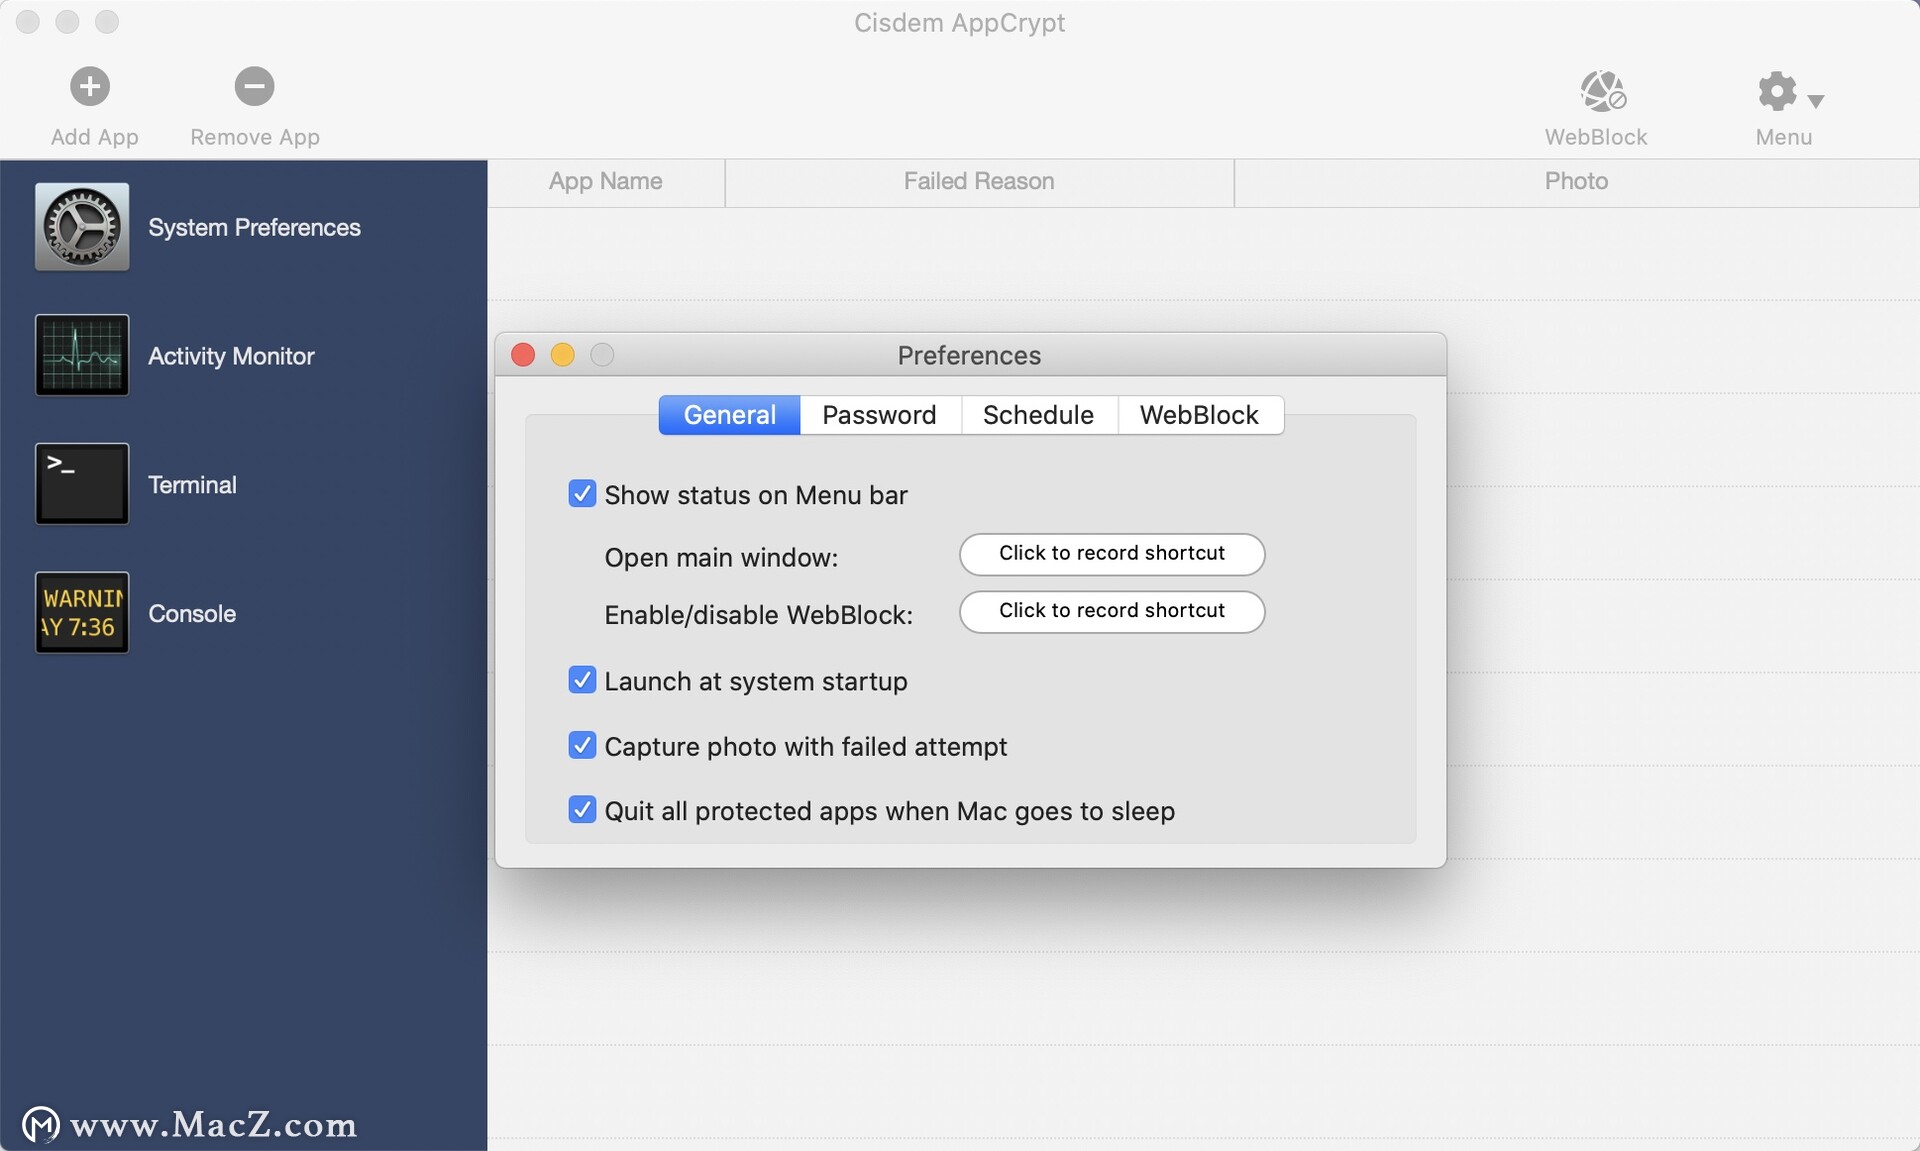Click the General tab in Preferences

[730, 414]
